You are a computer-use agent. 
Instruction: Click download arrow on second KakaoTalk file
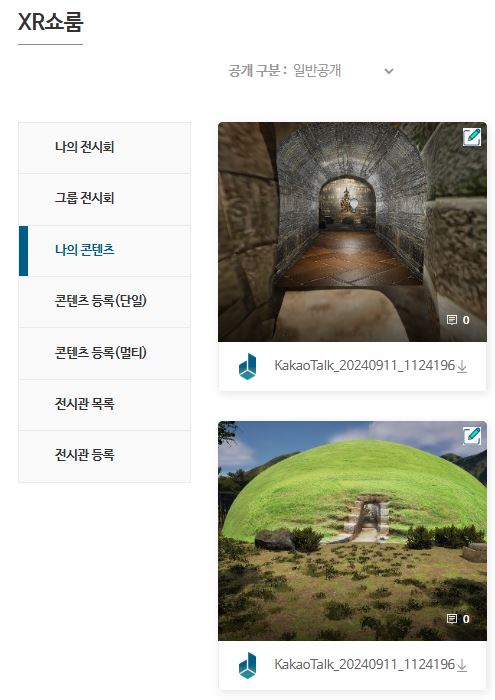pos(462,666)
